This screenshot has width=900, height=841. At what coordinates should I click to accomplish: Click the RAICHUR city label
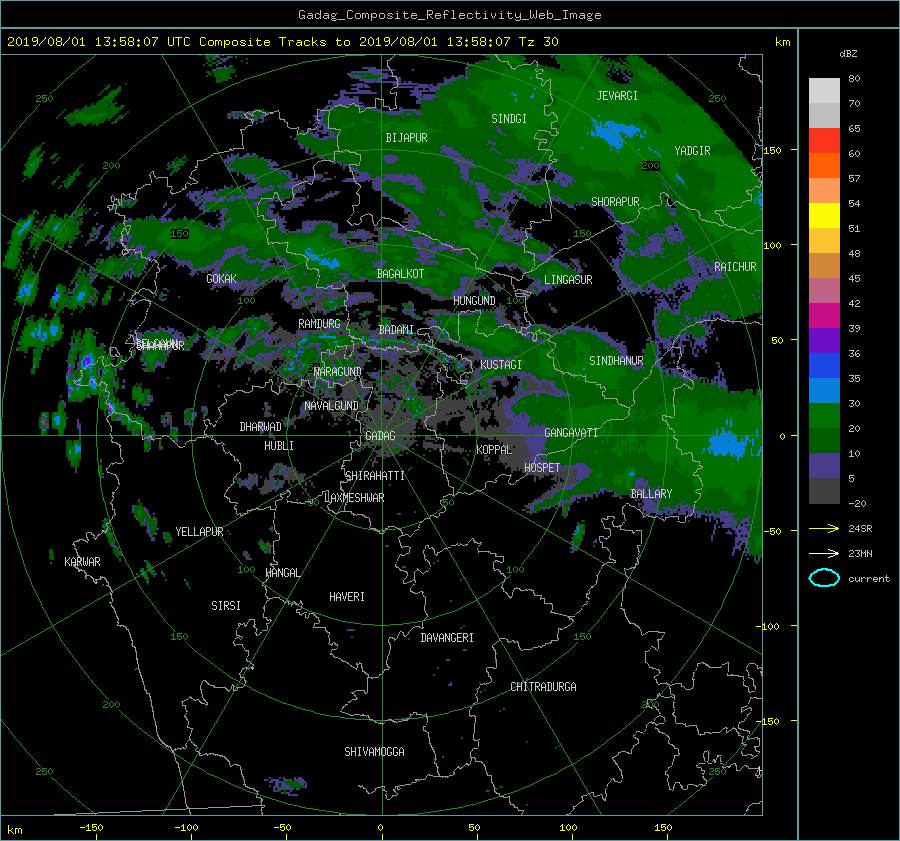coord(735,267)
